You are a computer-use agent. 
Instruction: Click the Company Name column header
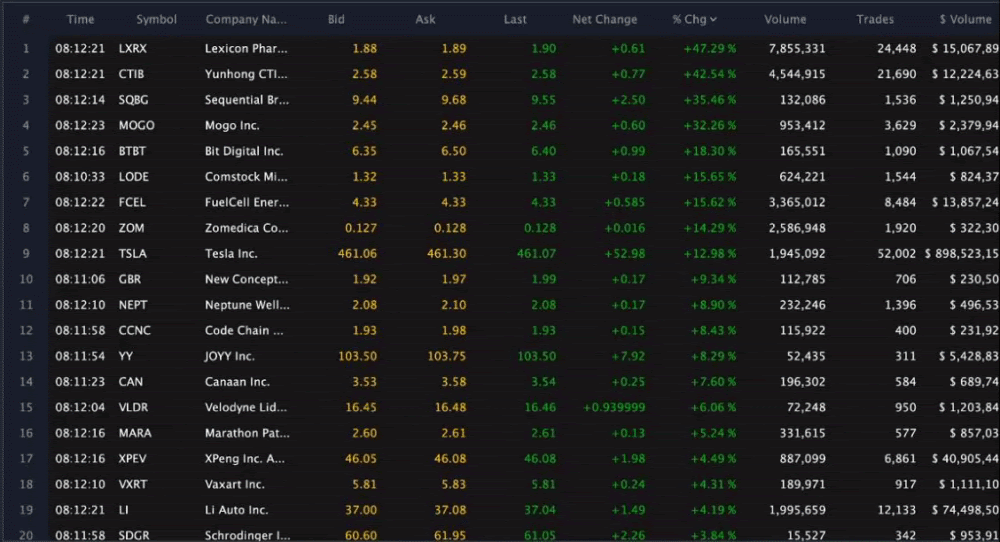point(246,19)
